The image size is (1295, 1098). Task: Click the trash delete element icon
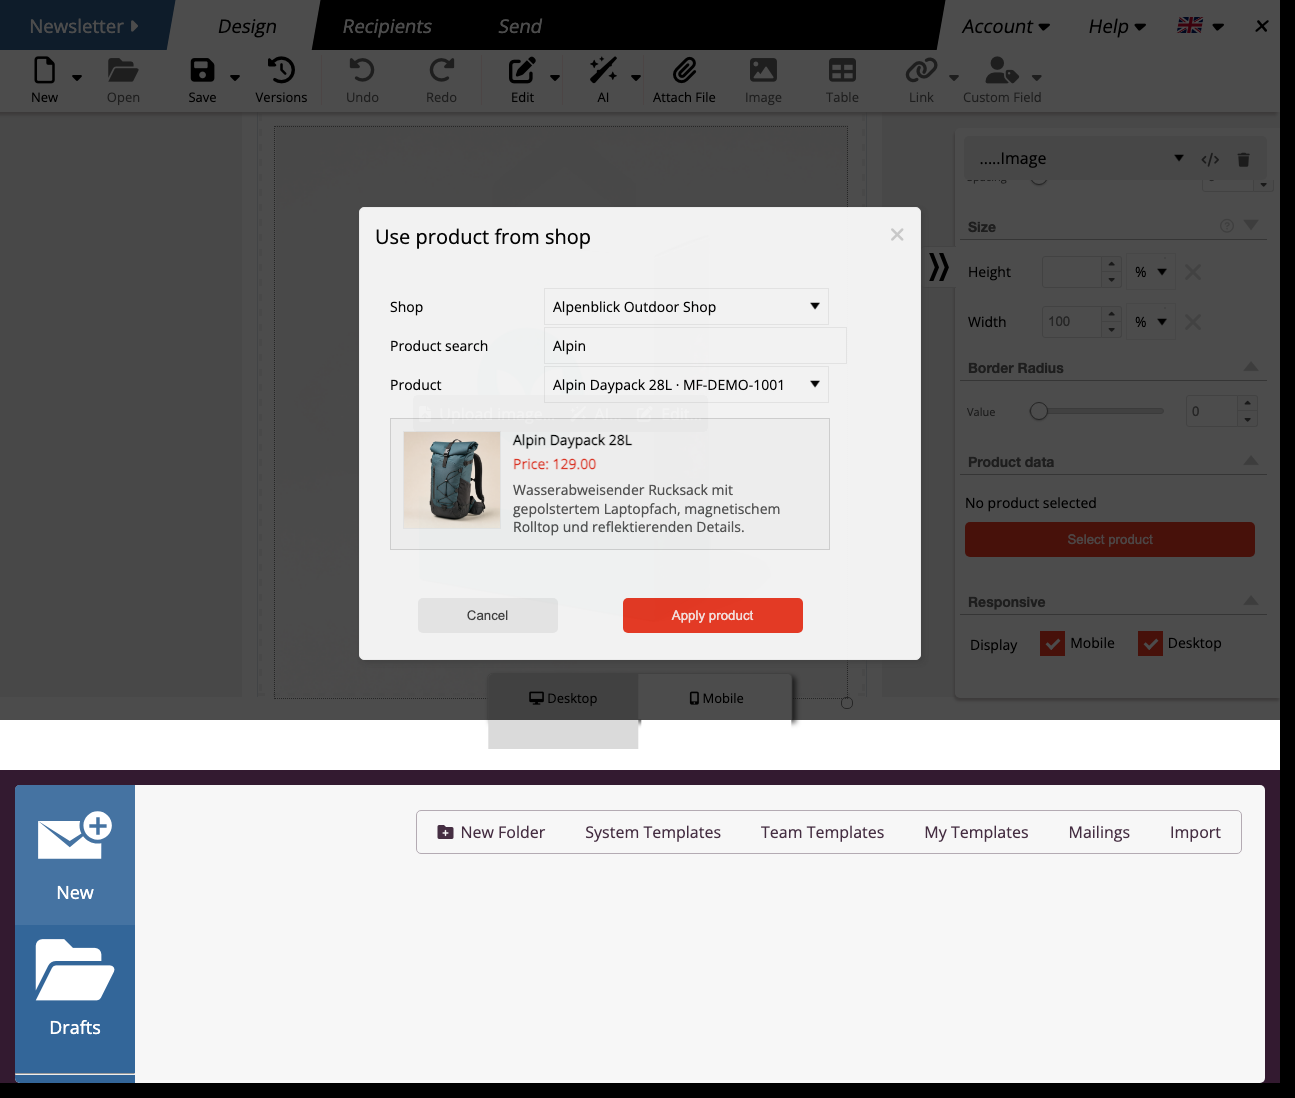(1243, 159)
